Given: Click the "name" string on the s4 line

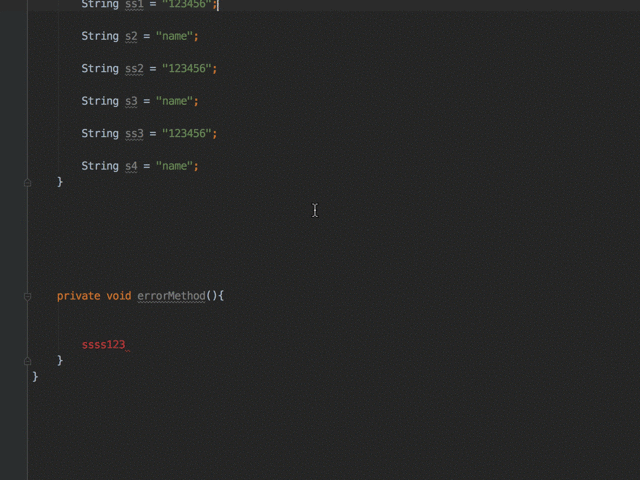Looking at the screenshot, I should [174, 166].
